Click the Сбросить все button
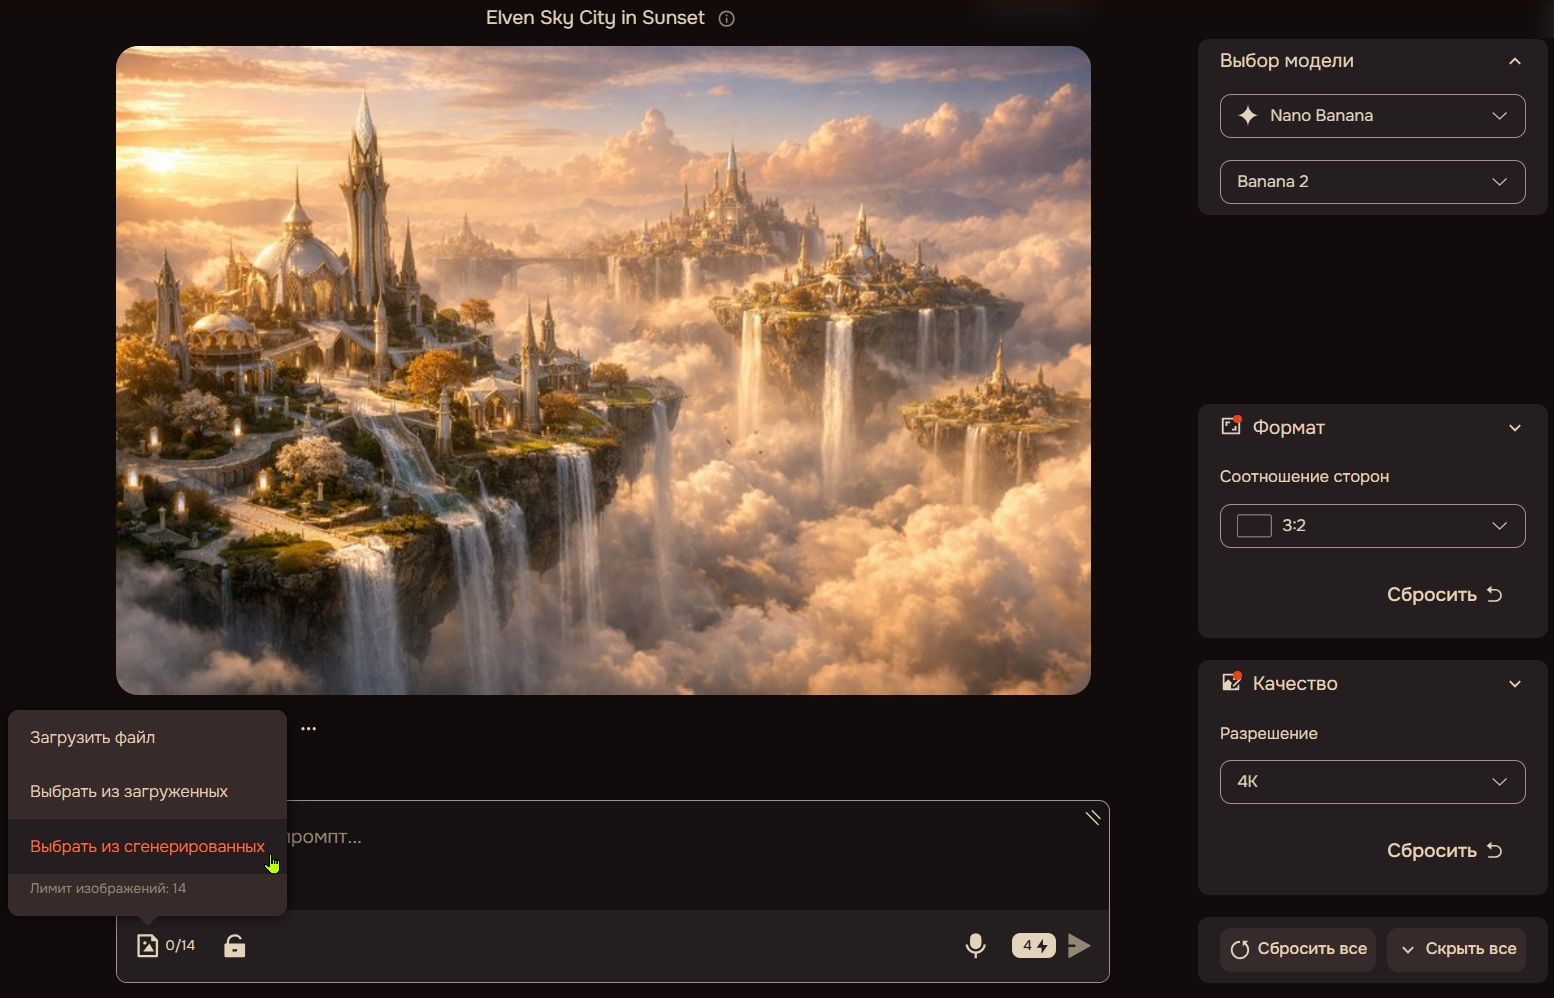This screenshot has width=1554, height=998. pyautogui.click(x=1298, y=949)
